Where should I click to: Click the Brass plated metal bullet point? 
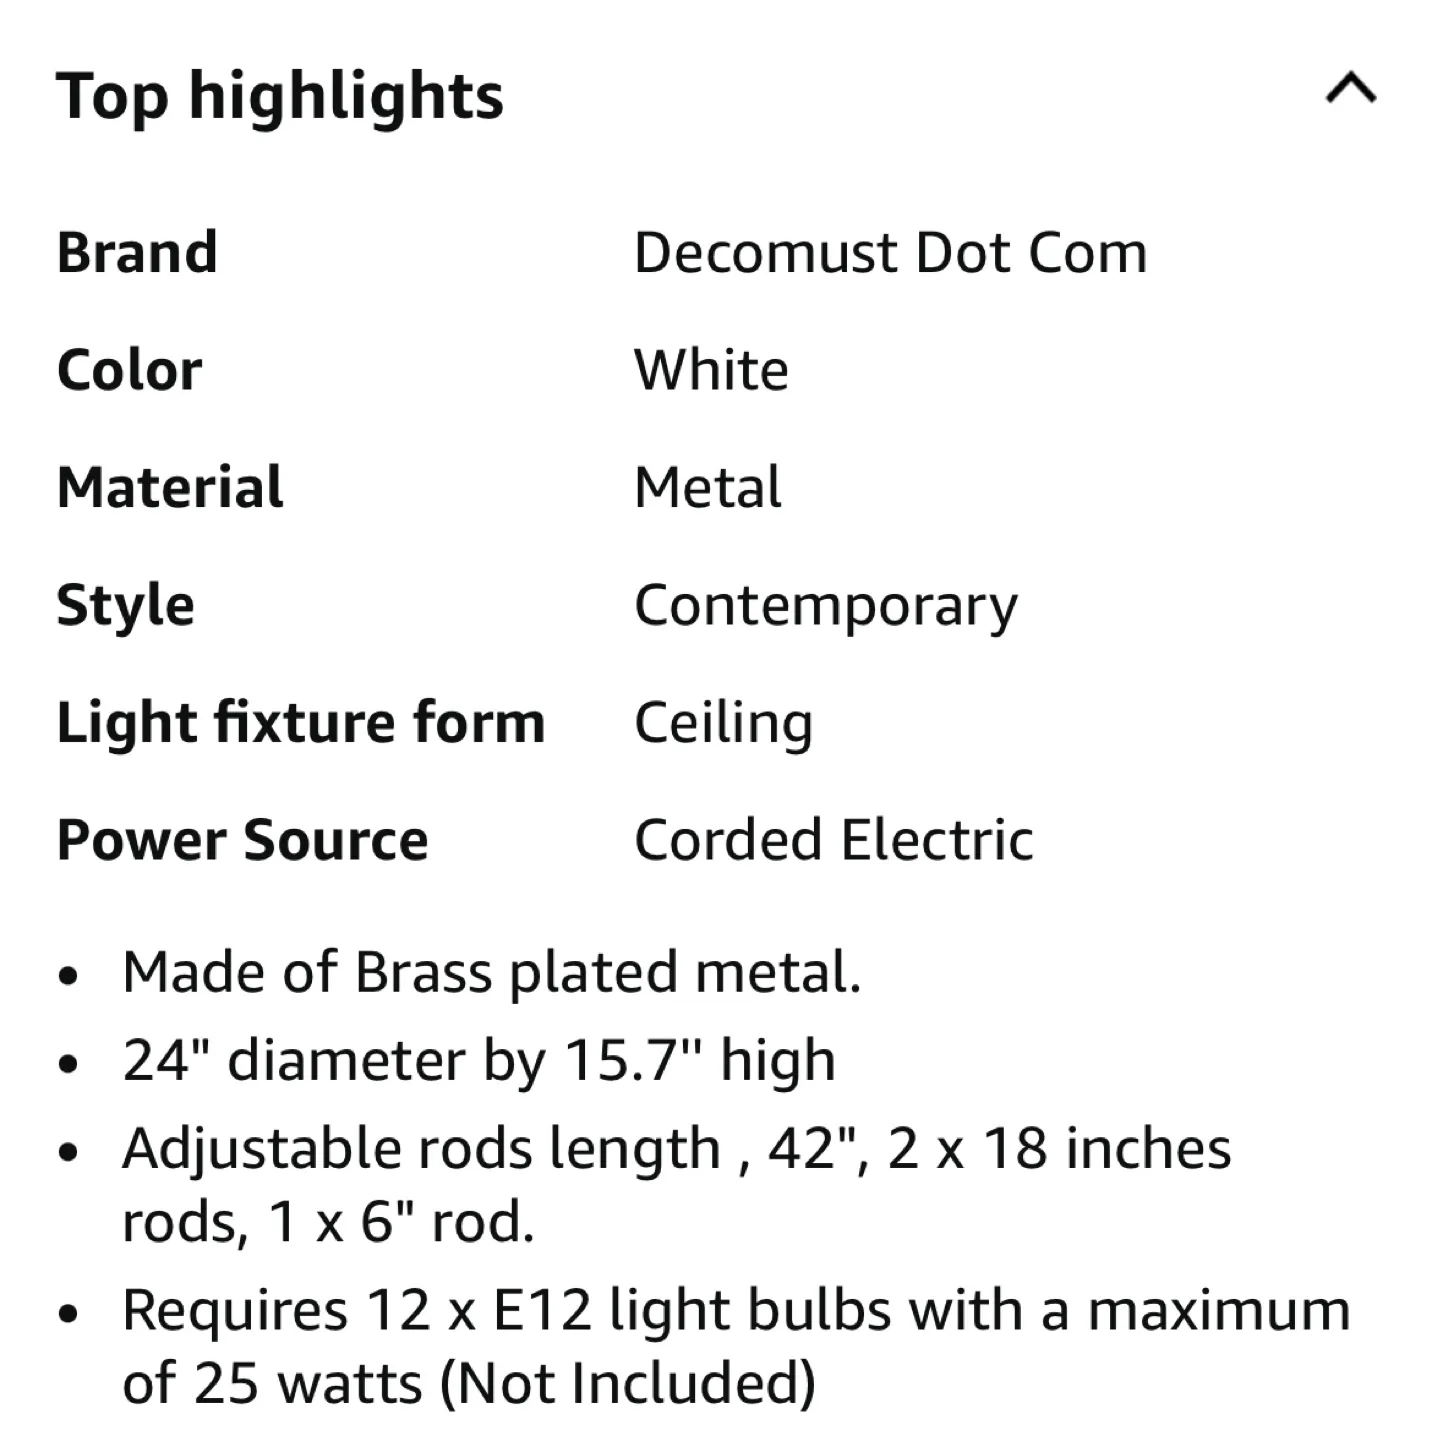[491, 970]
